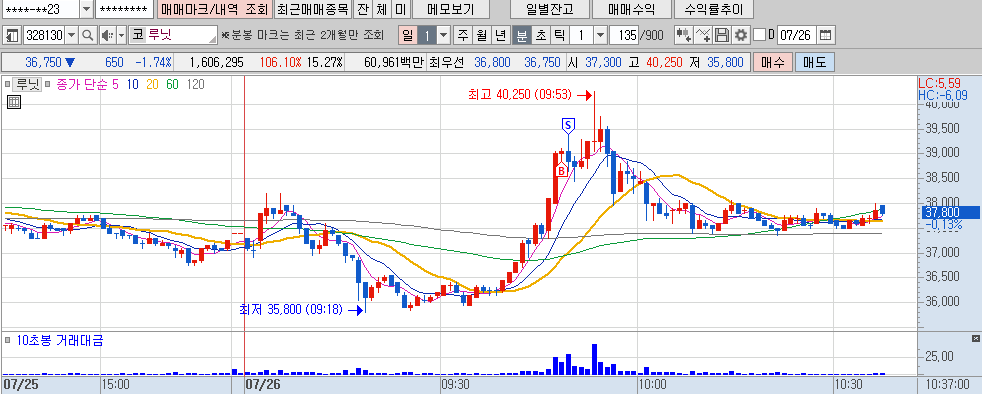Open the calendar date picker icon
This screenshot has height=394, width=982.
pos(826,35)
